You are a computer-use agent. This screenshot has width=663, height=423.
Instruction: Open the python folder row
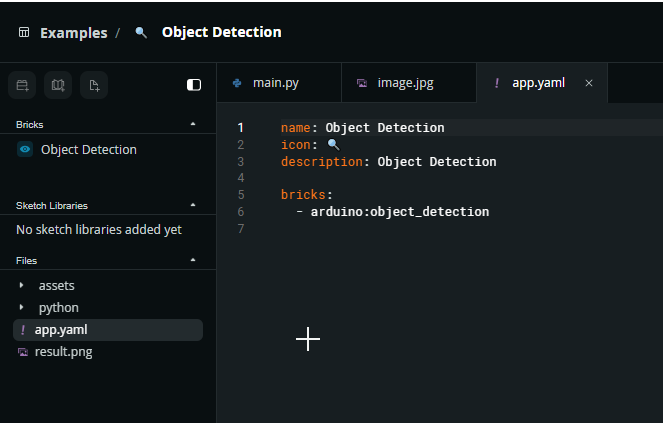click(108, 308)
